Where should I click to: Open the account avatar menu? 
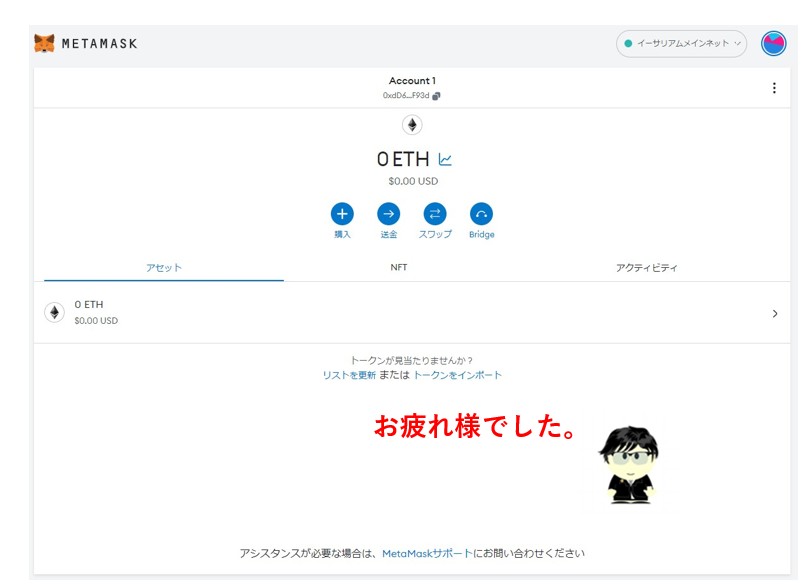(773, 43)
